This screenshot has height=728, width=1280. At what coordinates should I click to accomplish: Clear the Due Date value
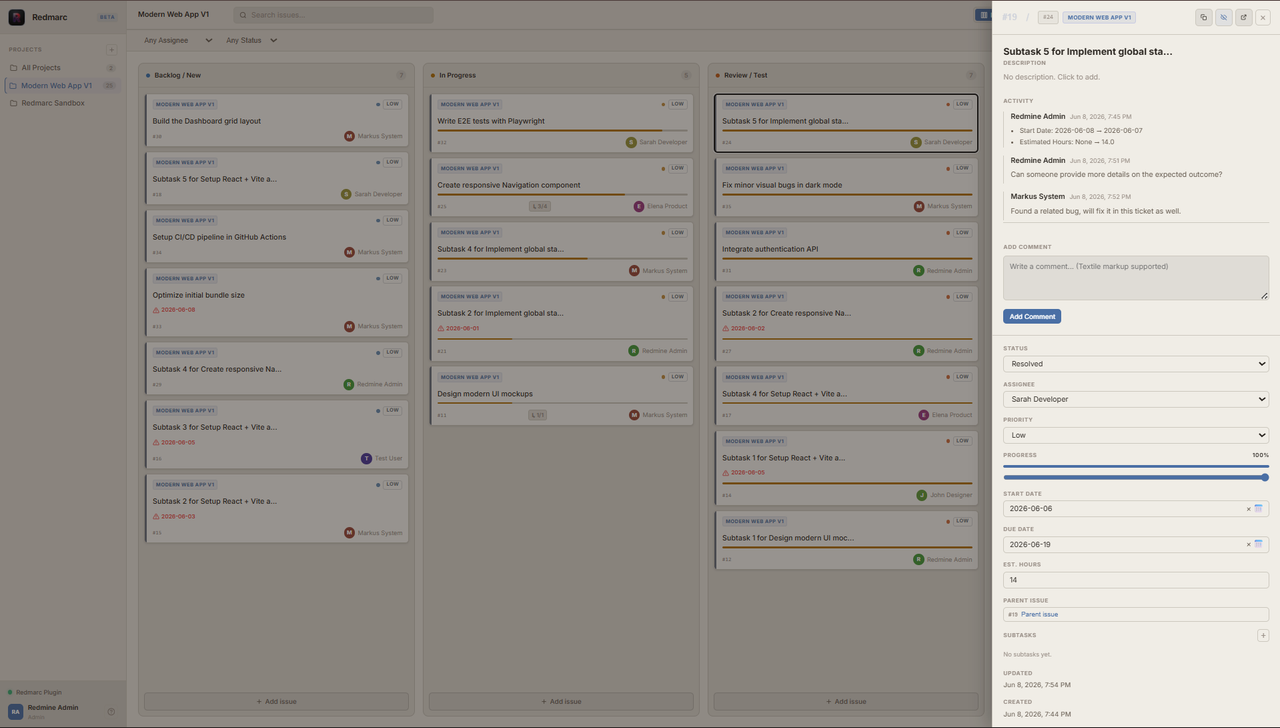click(1248, 545)
